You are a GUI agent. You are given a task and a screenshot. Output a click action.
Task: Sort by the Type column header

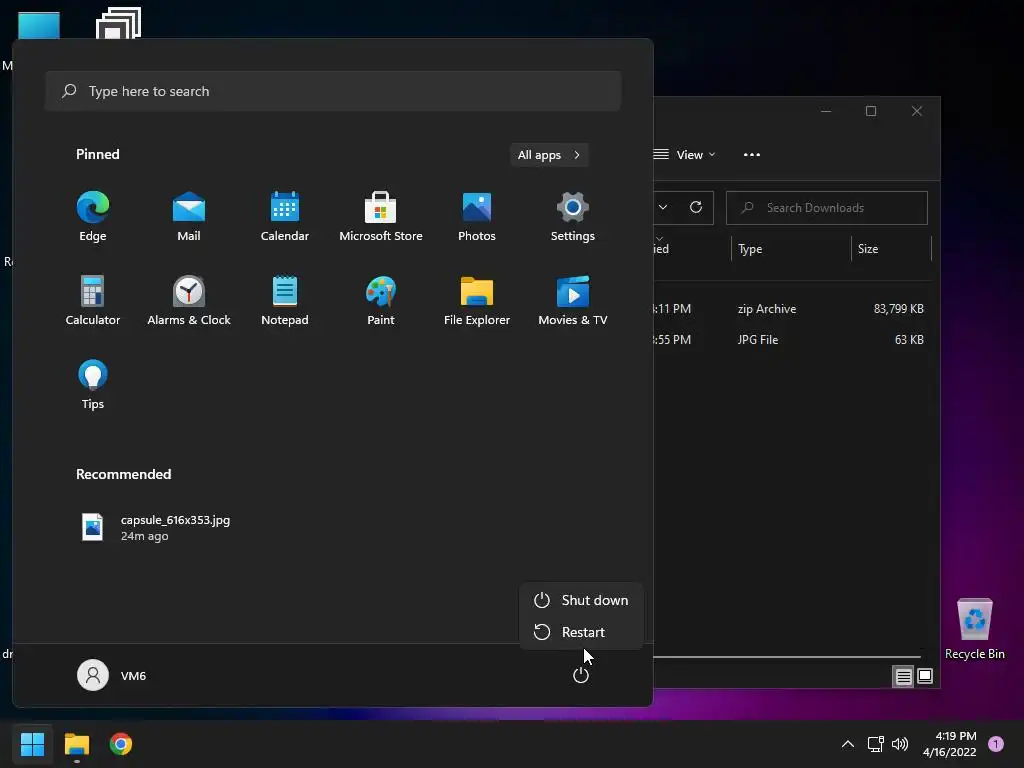coord(791,249)
